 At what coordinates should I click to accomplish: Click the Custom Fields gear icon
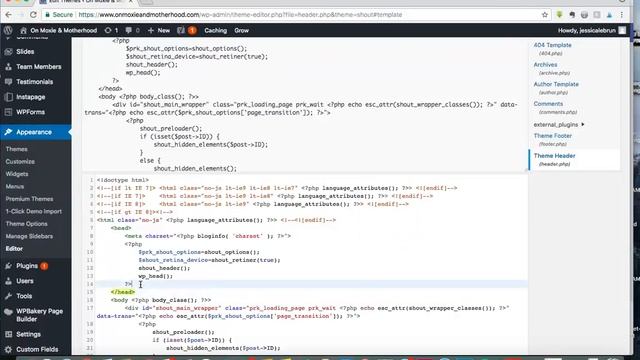(8, 349)
